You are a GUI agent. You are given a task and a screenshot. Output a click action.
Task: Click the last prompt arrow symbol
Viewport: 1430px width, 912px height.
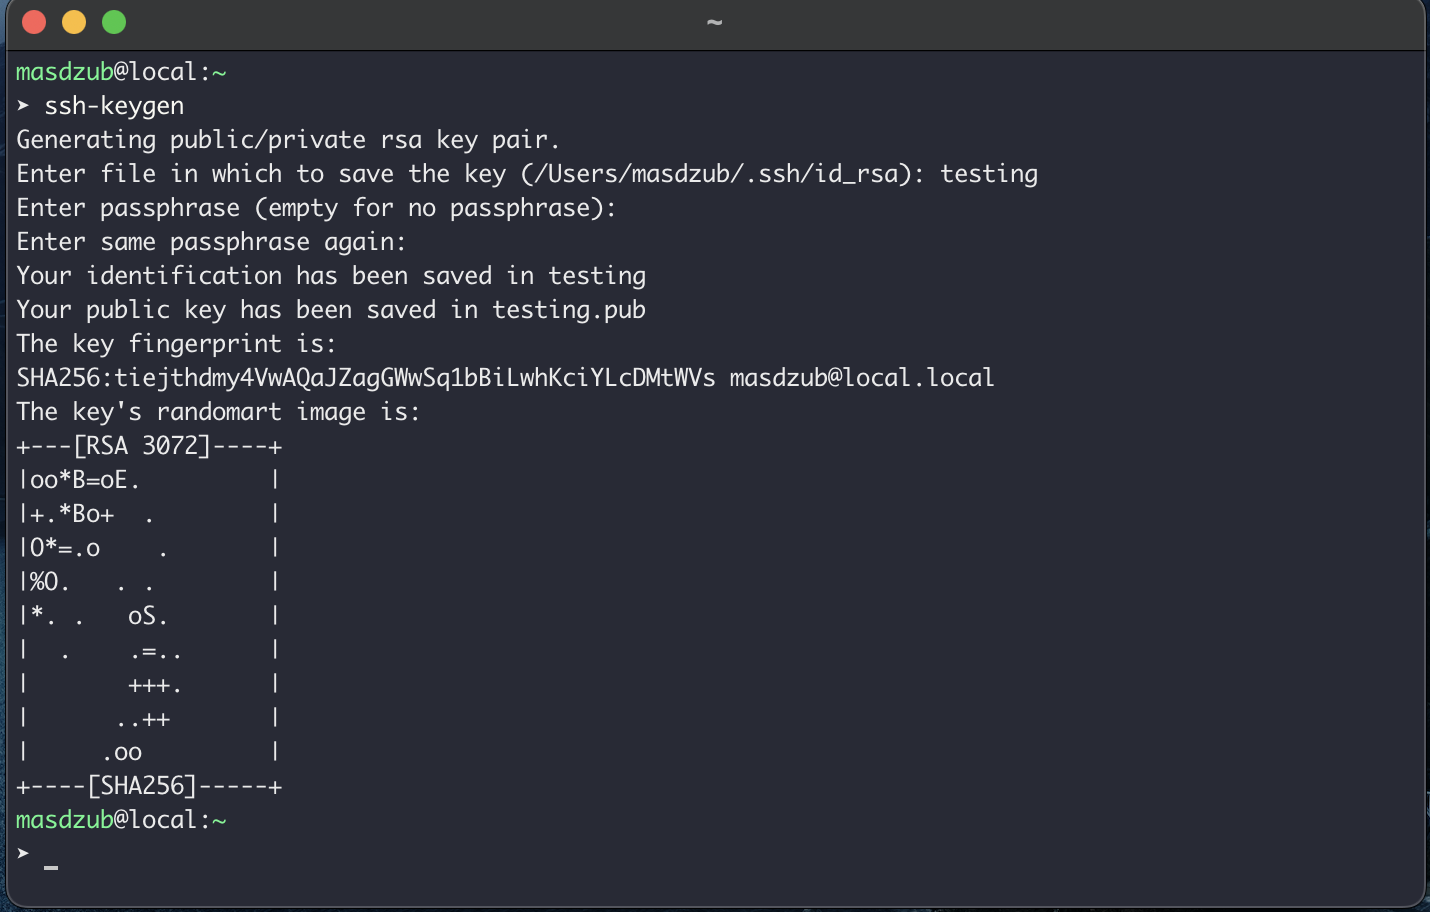pos(23,853)
